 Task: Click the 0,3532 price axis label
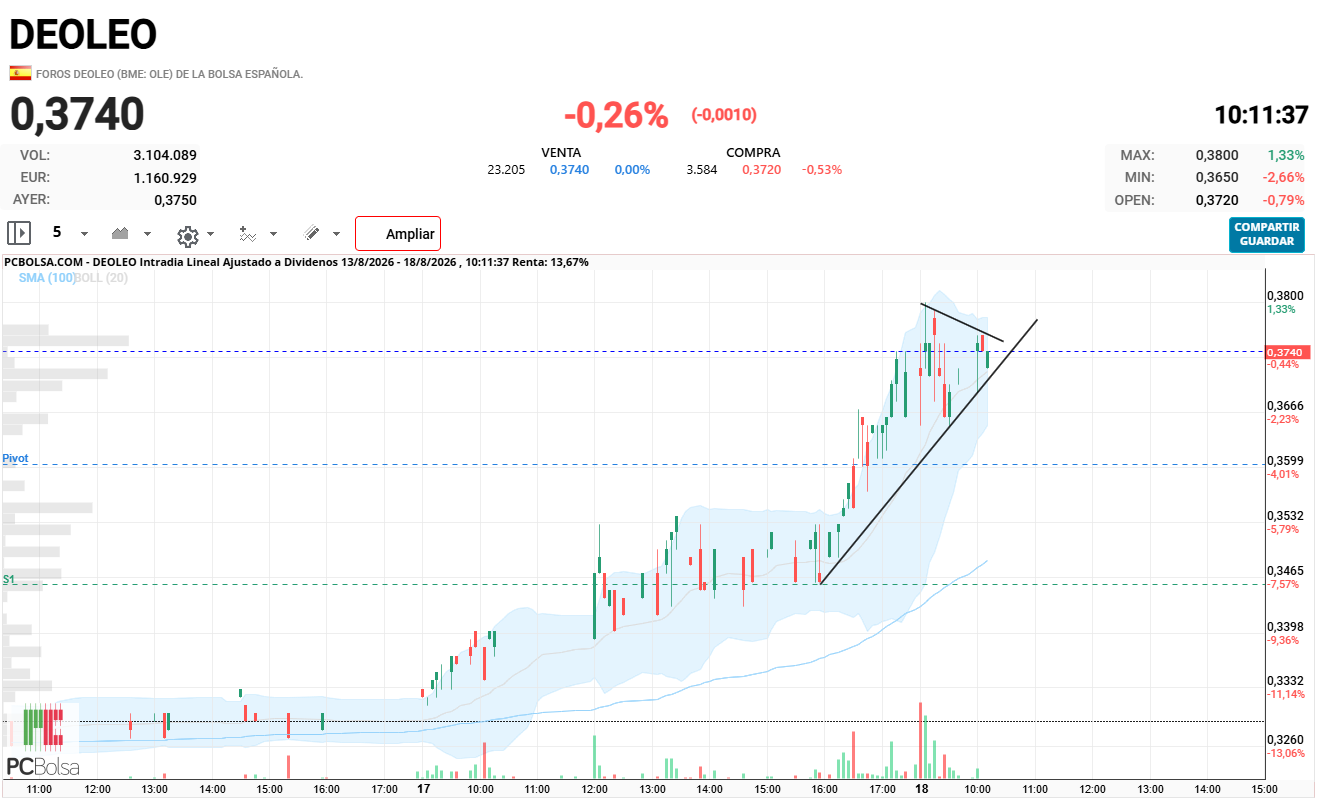coord(1285,515)
